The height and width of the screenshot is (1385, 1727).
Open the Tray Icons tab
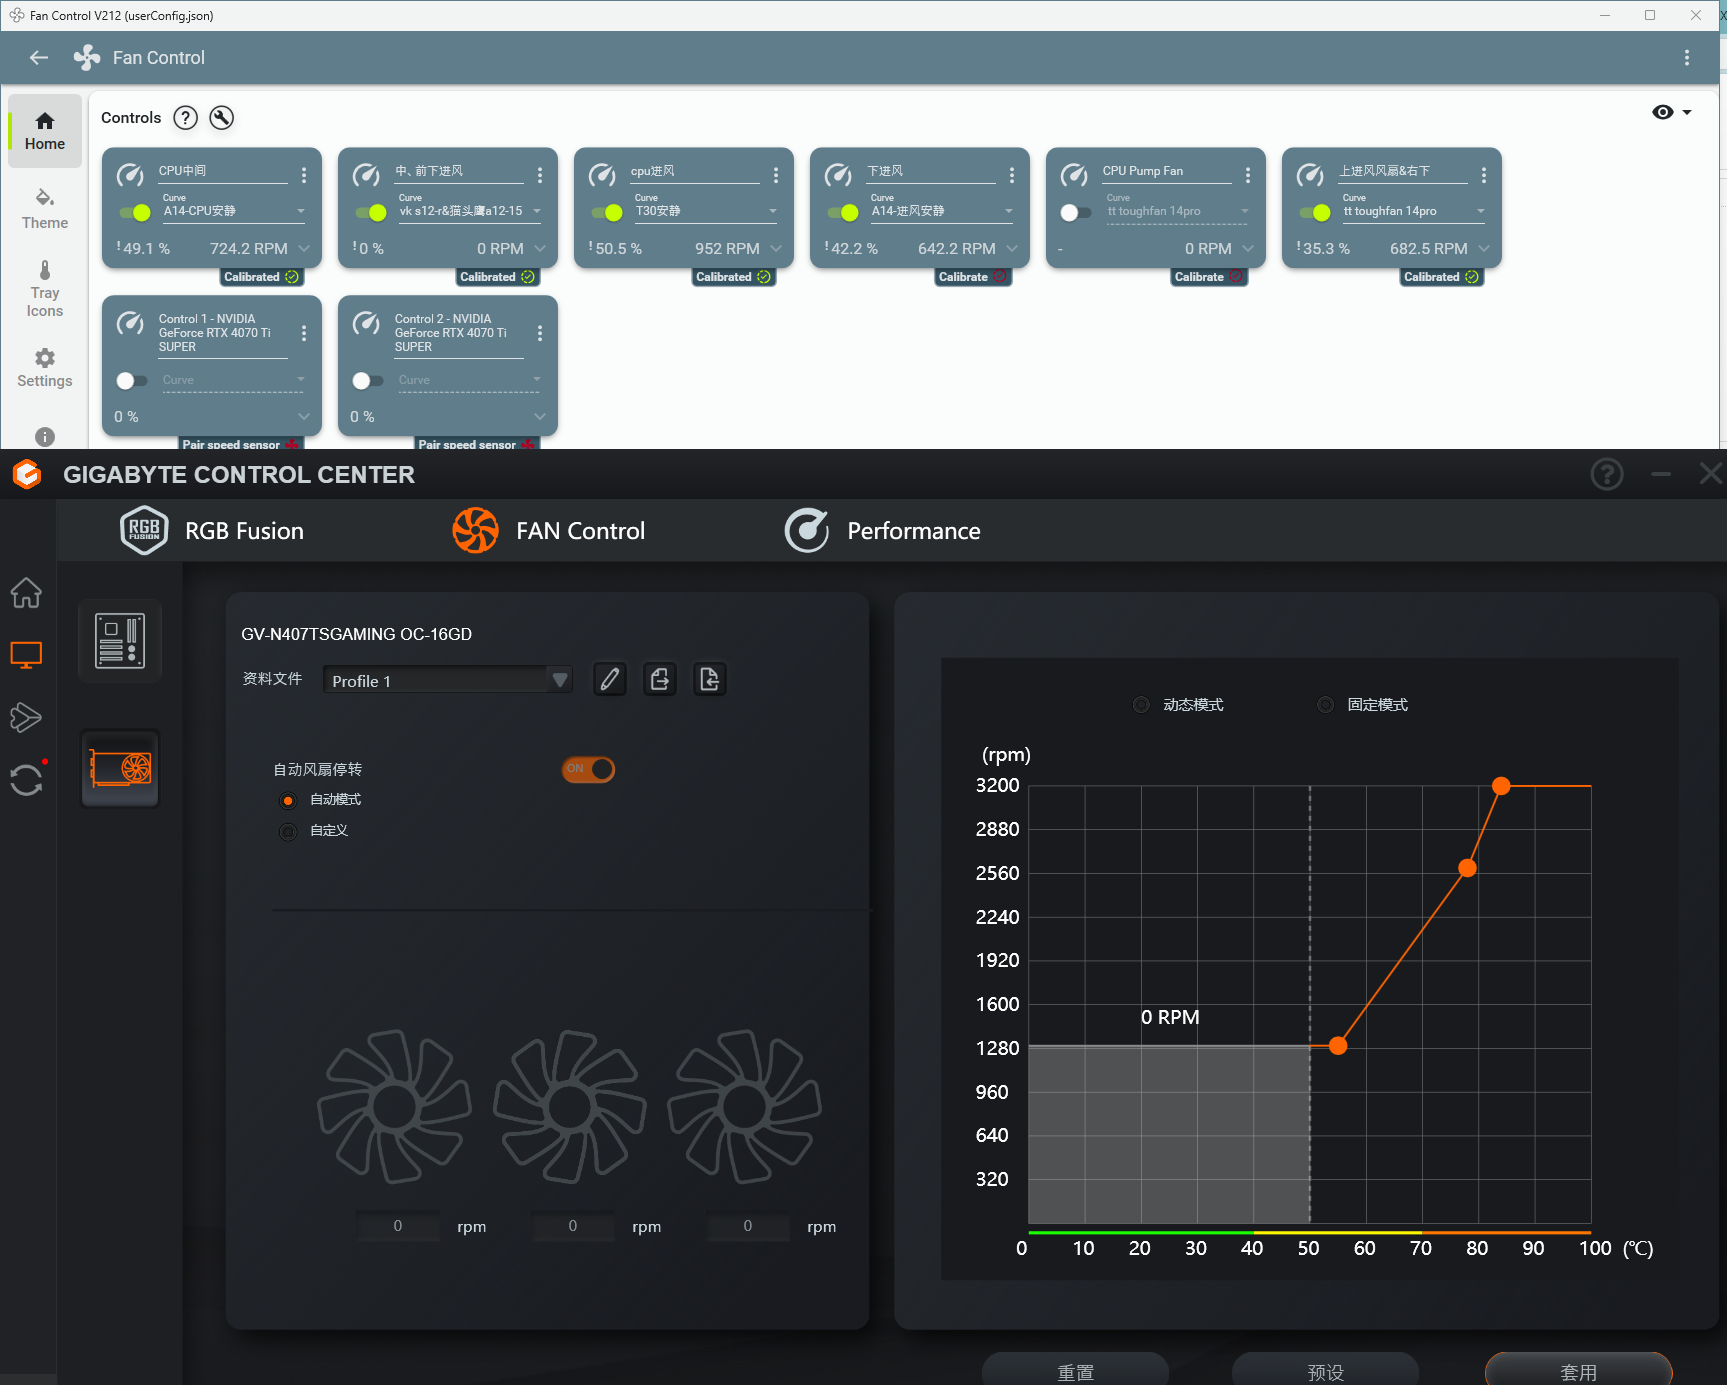point(45,290)
